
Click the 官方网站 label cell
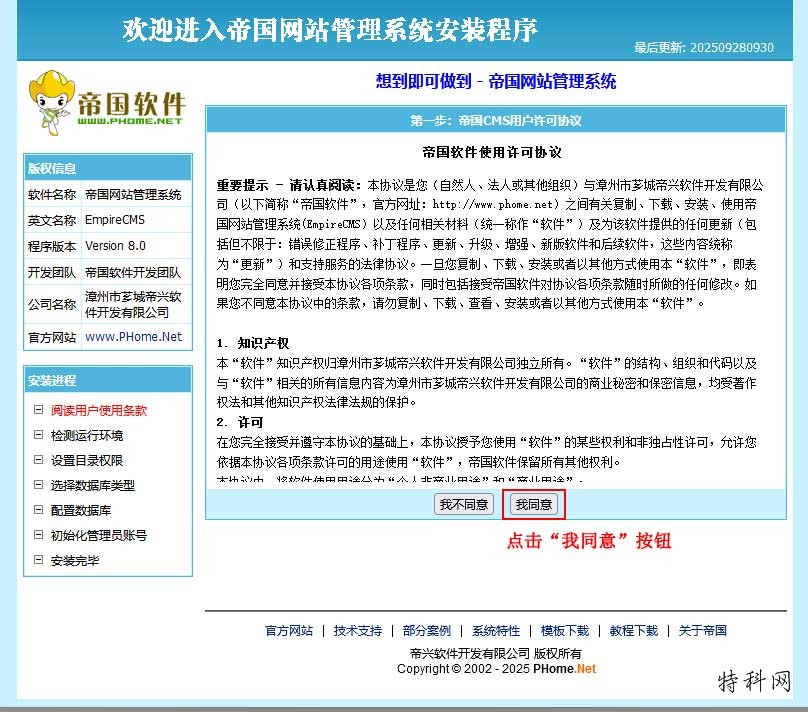[52, 337]
